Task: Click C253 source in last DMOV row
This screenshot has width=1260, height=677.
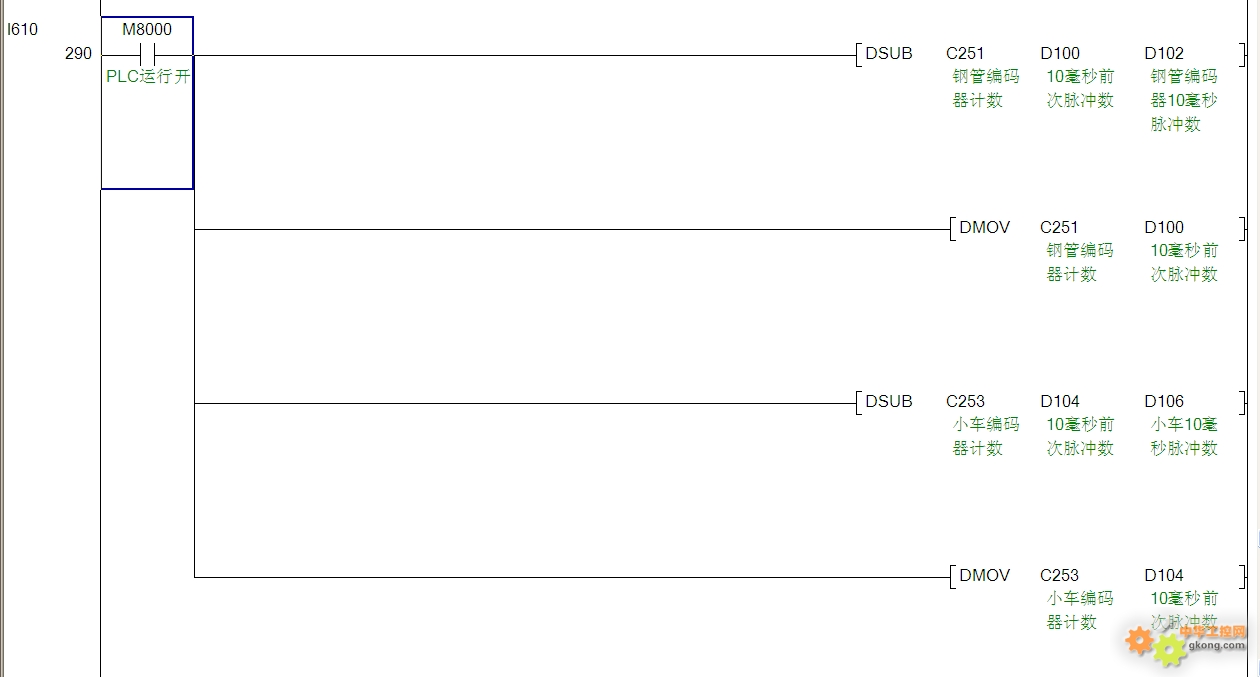Action: (1059, 576)
